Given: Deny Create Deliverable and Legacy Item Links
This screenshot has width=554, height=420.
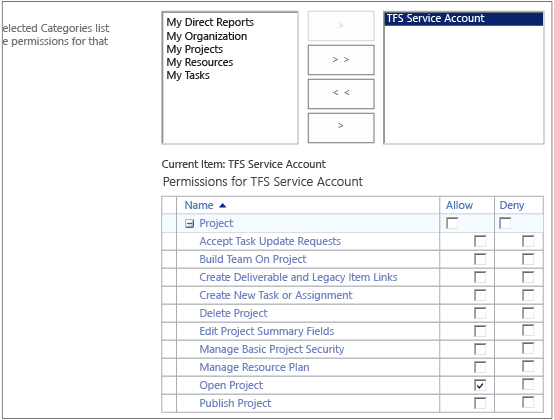Looking at the screenshot, I should point(528,277).
